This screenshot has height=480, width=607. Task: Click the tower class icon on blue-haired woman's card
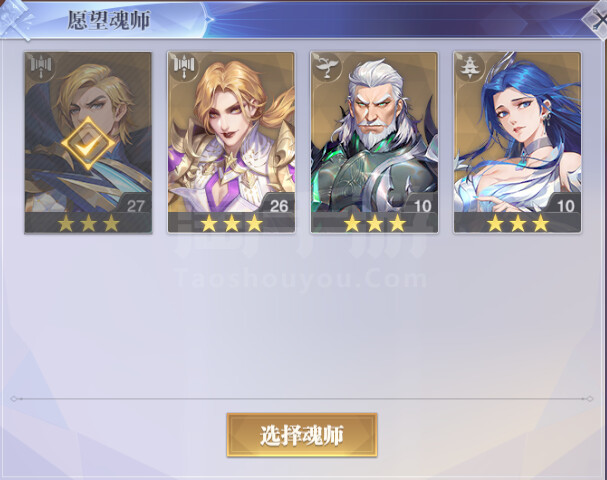tap(470, 68)
